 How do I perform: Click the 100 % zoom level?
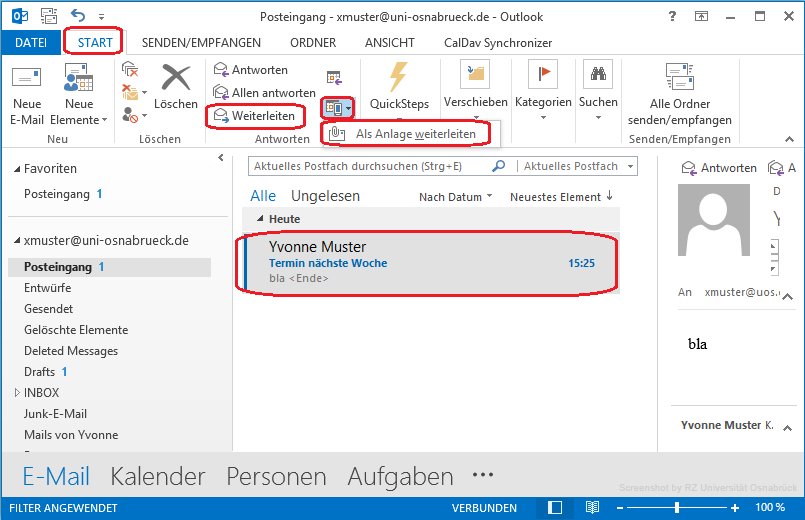770,507
